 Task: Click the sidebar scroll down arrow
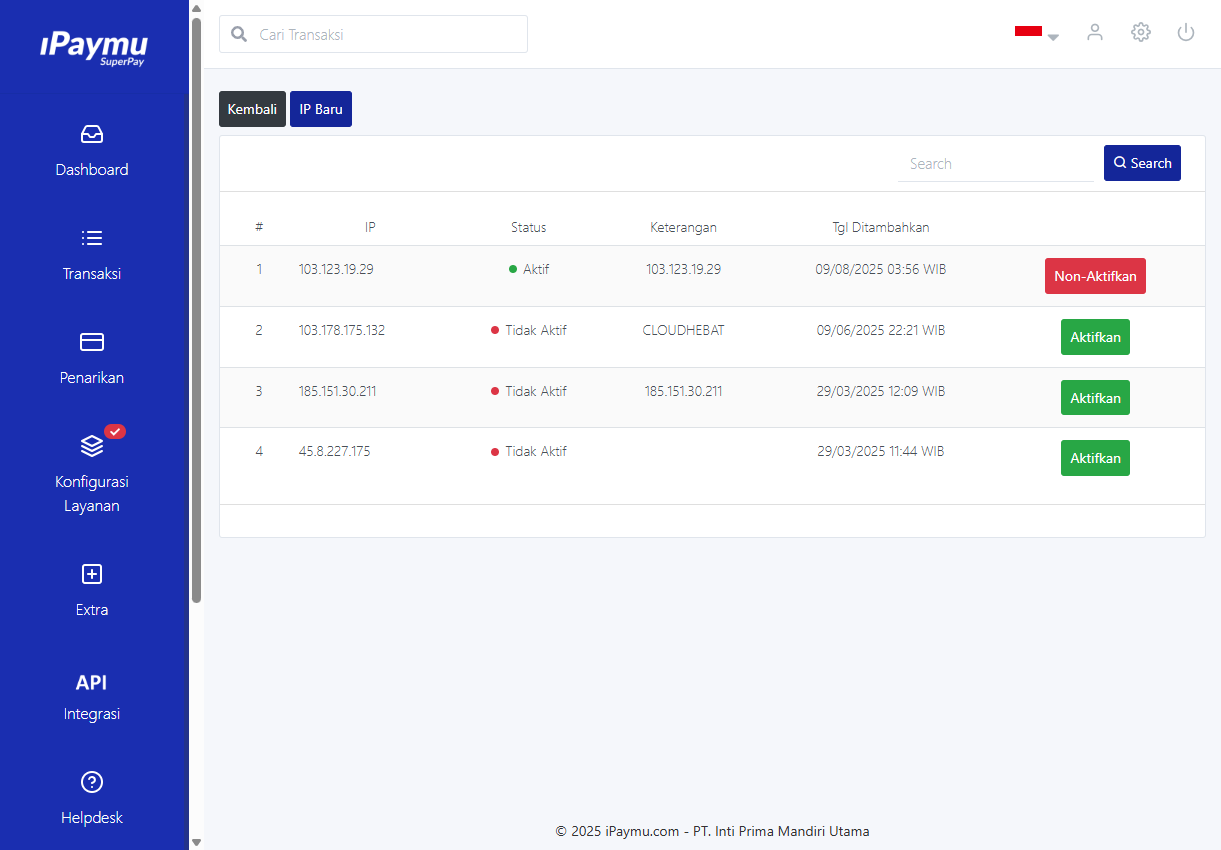click(196, 842)
